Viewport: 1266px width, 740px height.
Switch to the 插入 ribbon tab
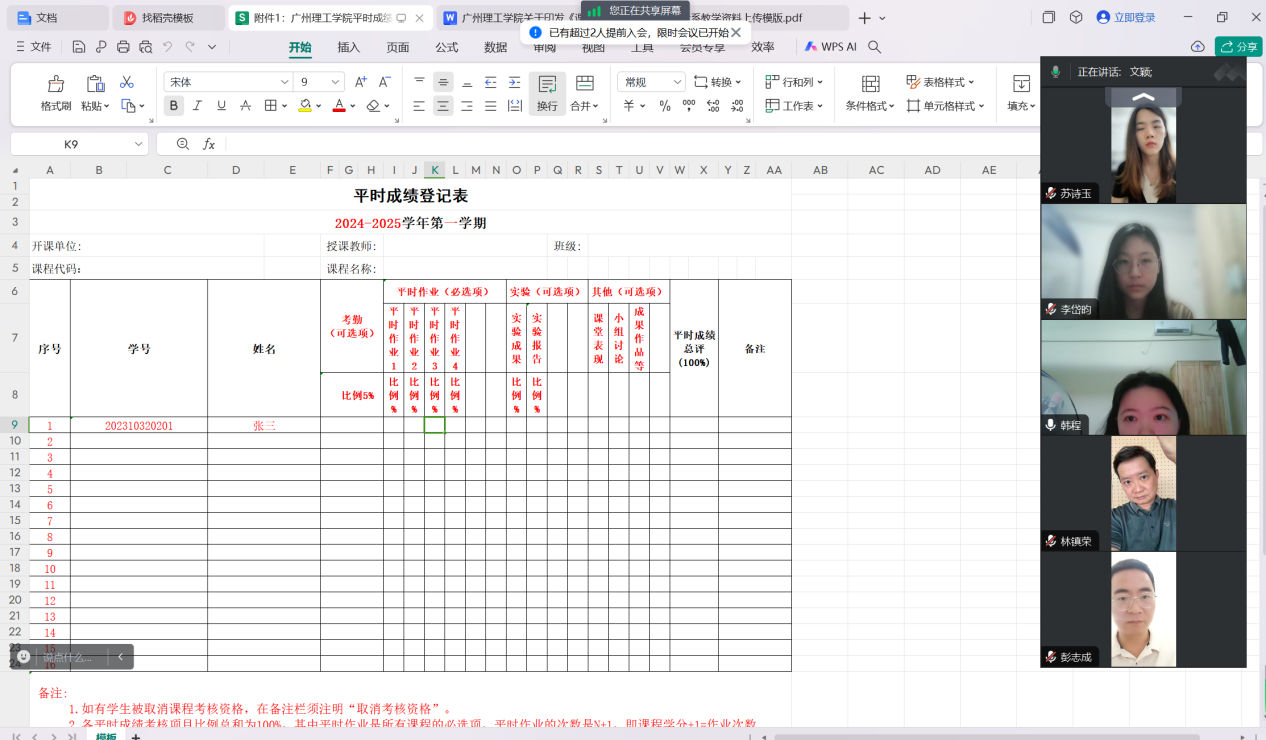point(348,47)
